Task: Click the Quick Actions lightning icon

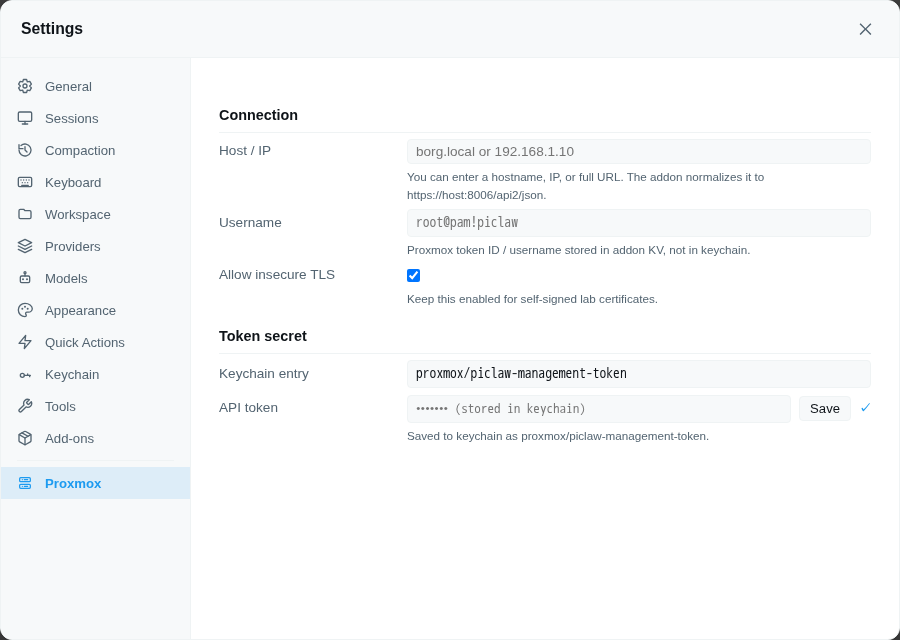Action: click(x=25, y=343)
